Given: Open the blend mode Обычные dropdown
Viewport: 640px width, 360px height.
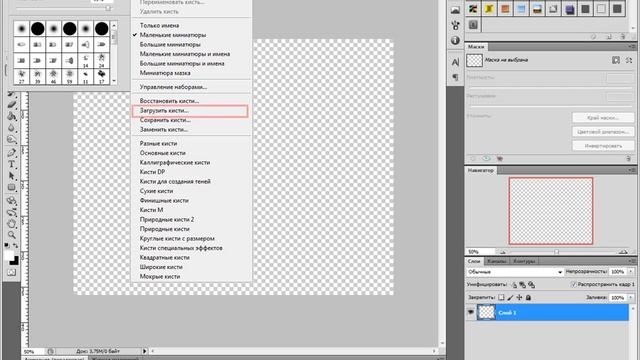Looking at the screenshot, I should 515,272.
